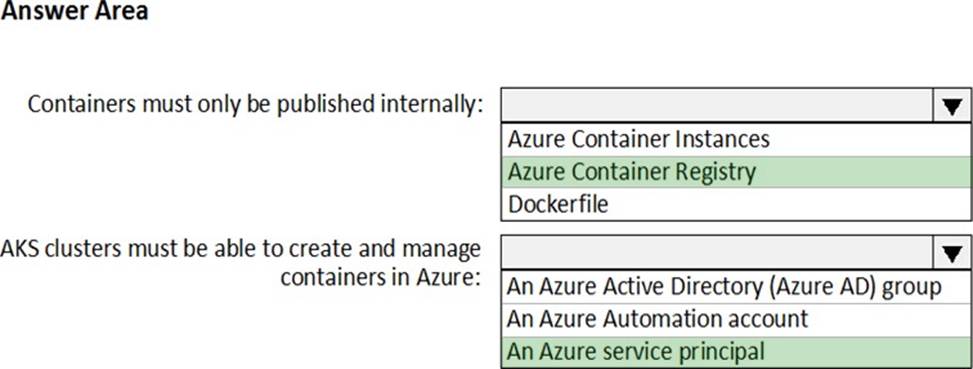
Task: Choose the last entry in the containers options list
Action: 736,204
